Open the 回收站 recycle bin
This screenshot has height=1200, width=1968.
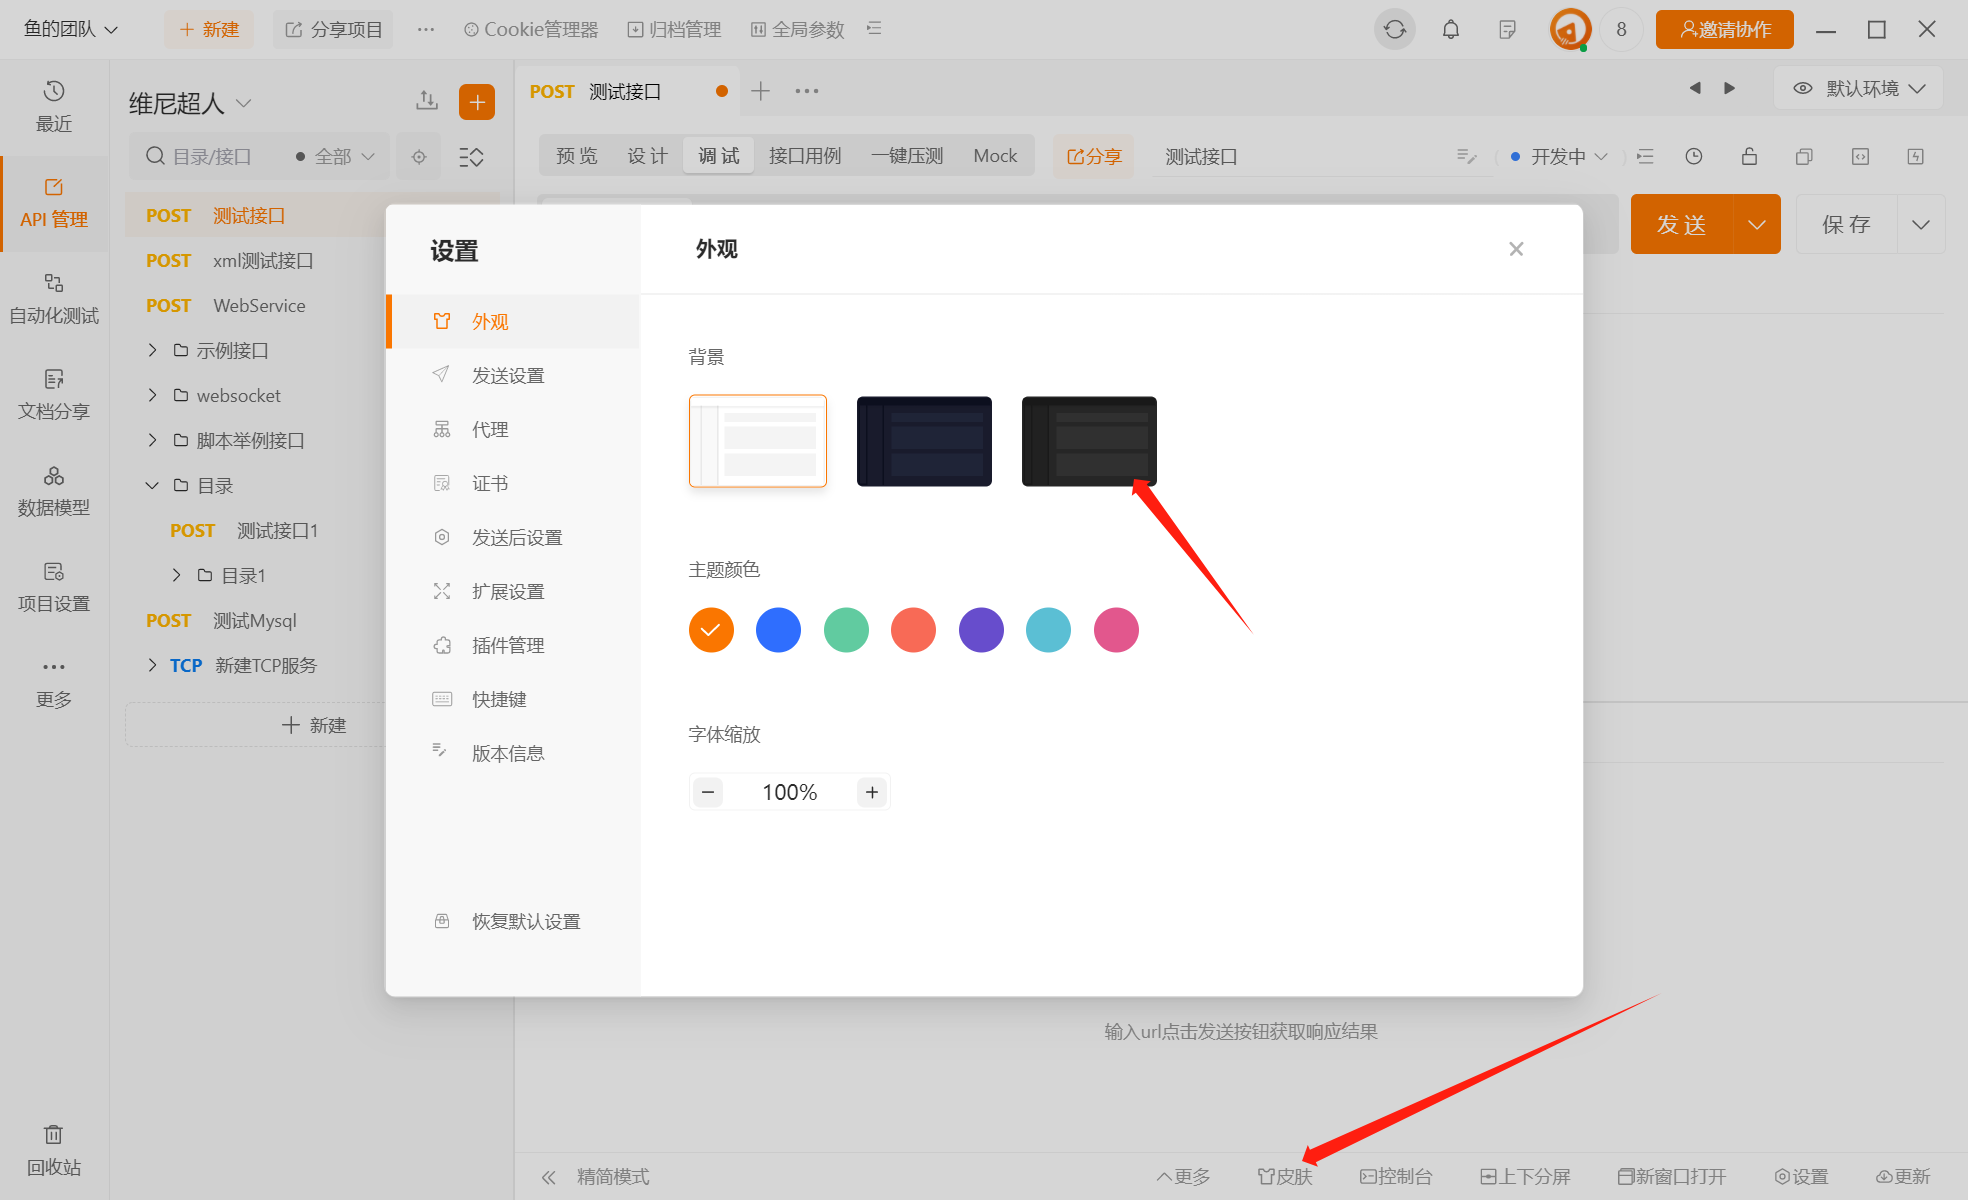(x=54, y=1150)
